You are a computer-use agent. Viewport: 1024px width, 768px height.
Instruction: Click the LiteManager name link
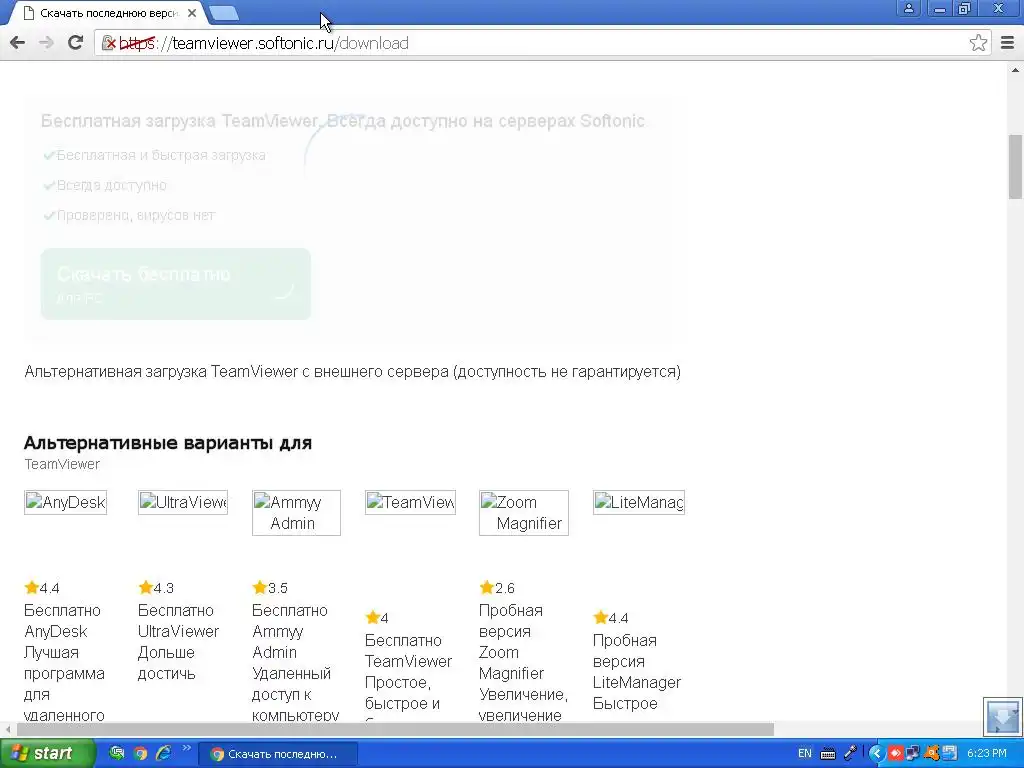pos(637,682)
